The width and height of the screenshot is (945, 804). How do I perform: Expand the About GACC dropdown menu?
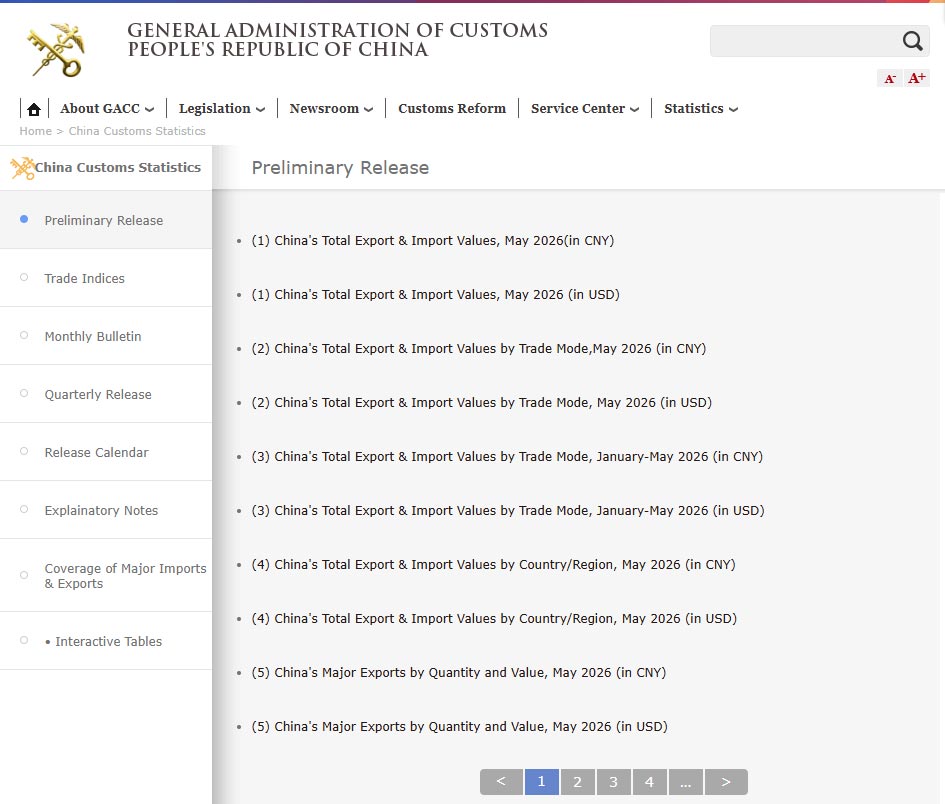point(107,108)
